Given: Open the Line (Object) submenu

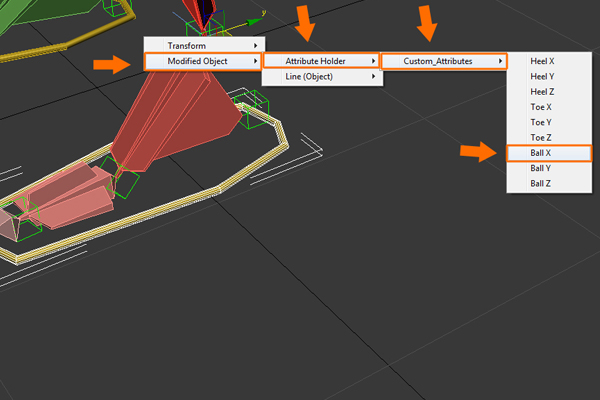Looking at the screenshot, I should 322,77.
